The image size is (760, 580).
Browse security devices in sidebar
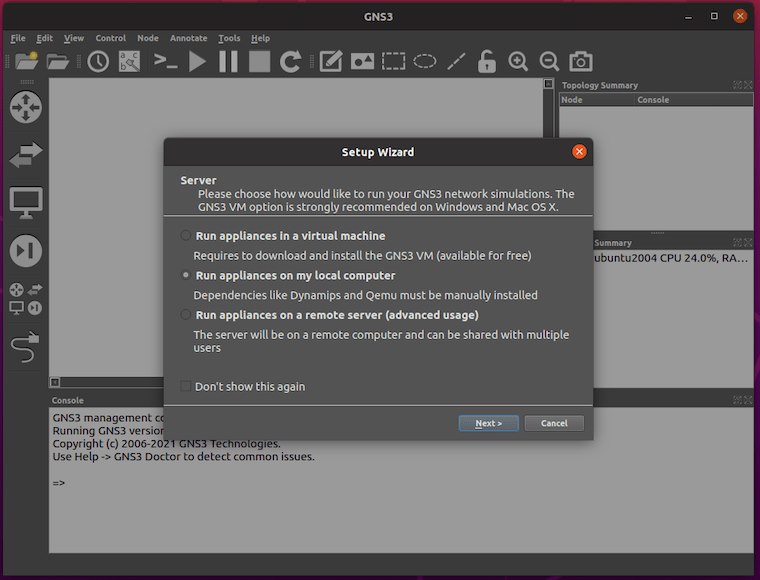point(26,251)
